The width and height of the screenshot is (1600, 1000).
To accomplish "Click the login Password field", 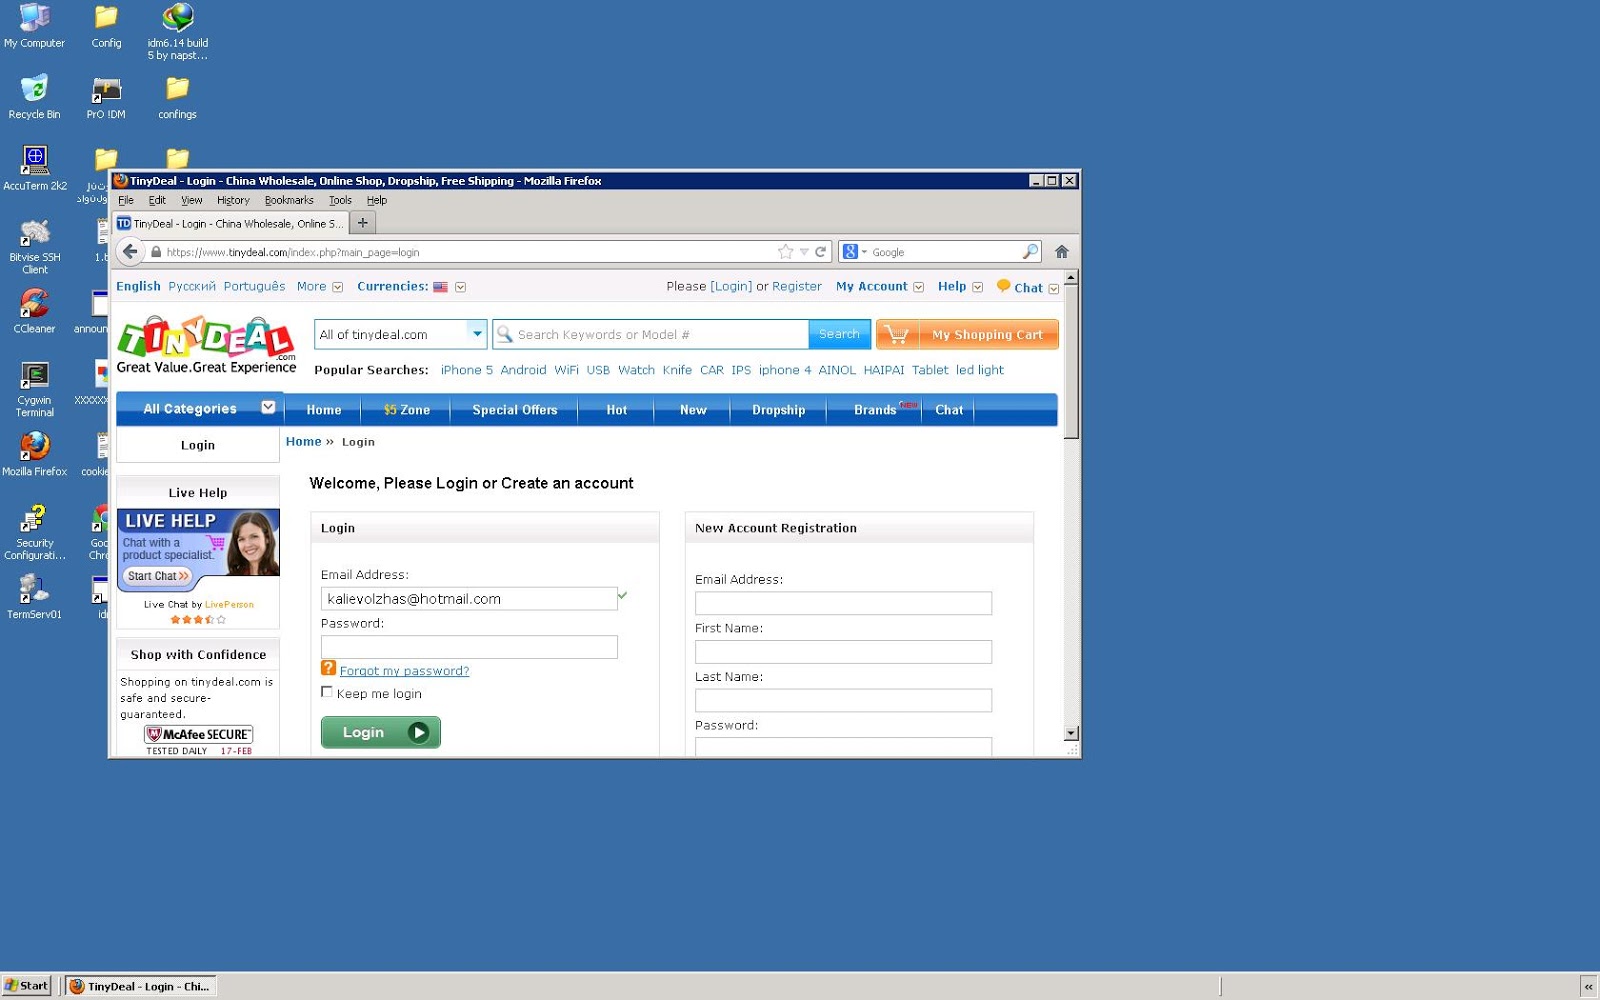I will (x=469, y=647).
